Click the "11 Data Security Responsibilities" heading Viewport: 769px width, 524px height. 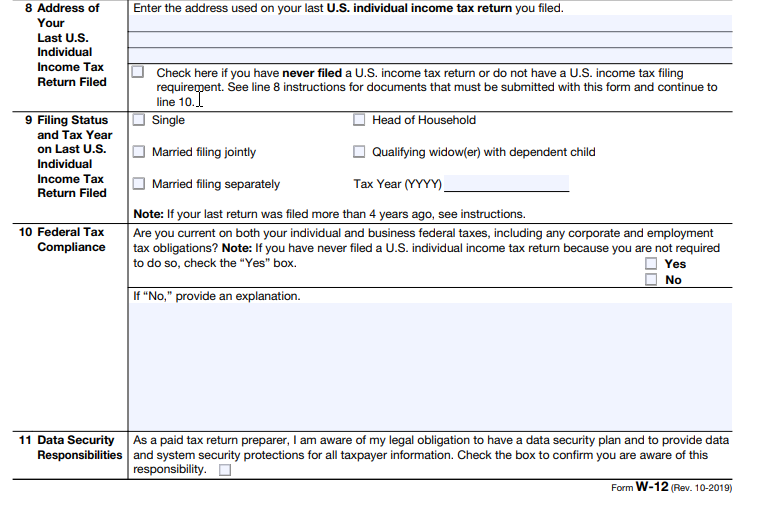[x=70, y=447]
